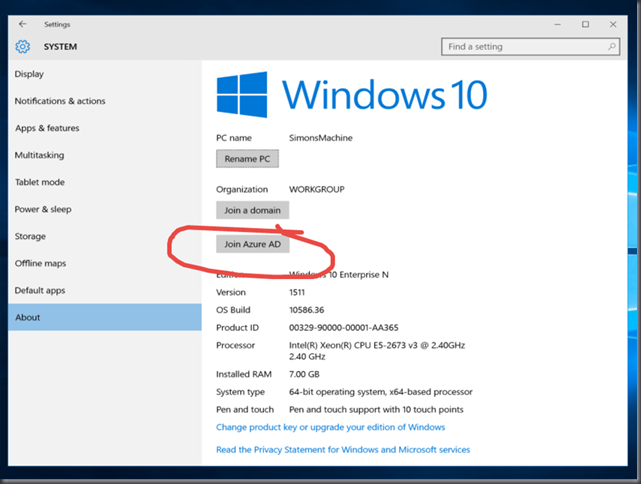The height and width of the screenshot is (484, 641).
Task: Click the Organization label
Action: click(x=242, y=189)
